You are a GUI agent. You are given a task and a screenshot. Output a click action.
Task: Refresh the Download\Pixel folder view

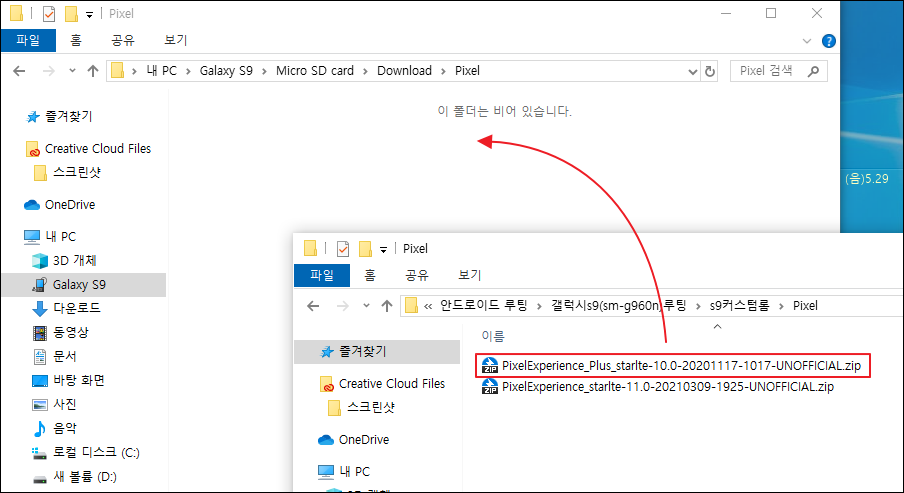click(710, 71)
